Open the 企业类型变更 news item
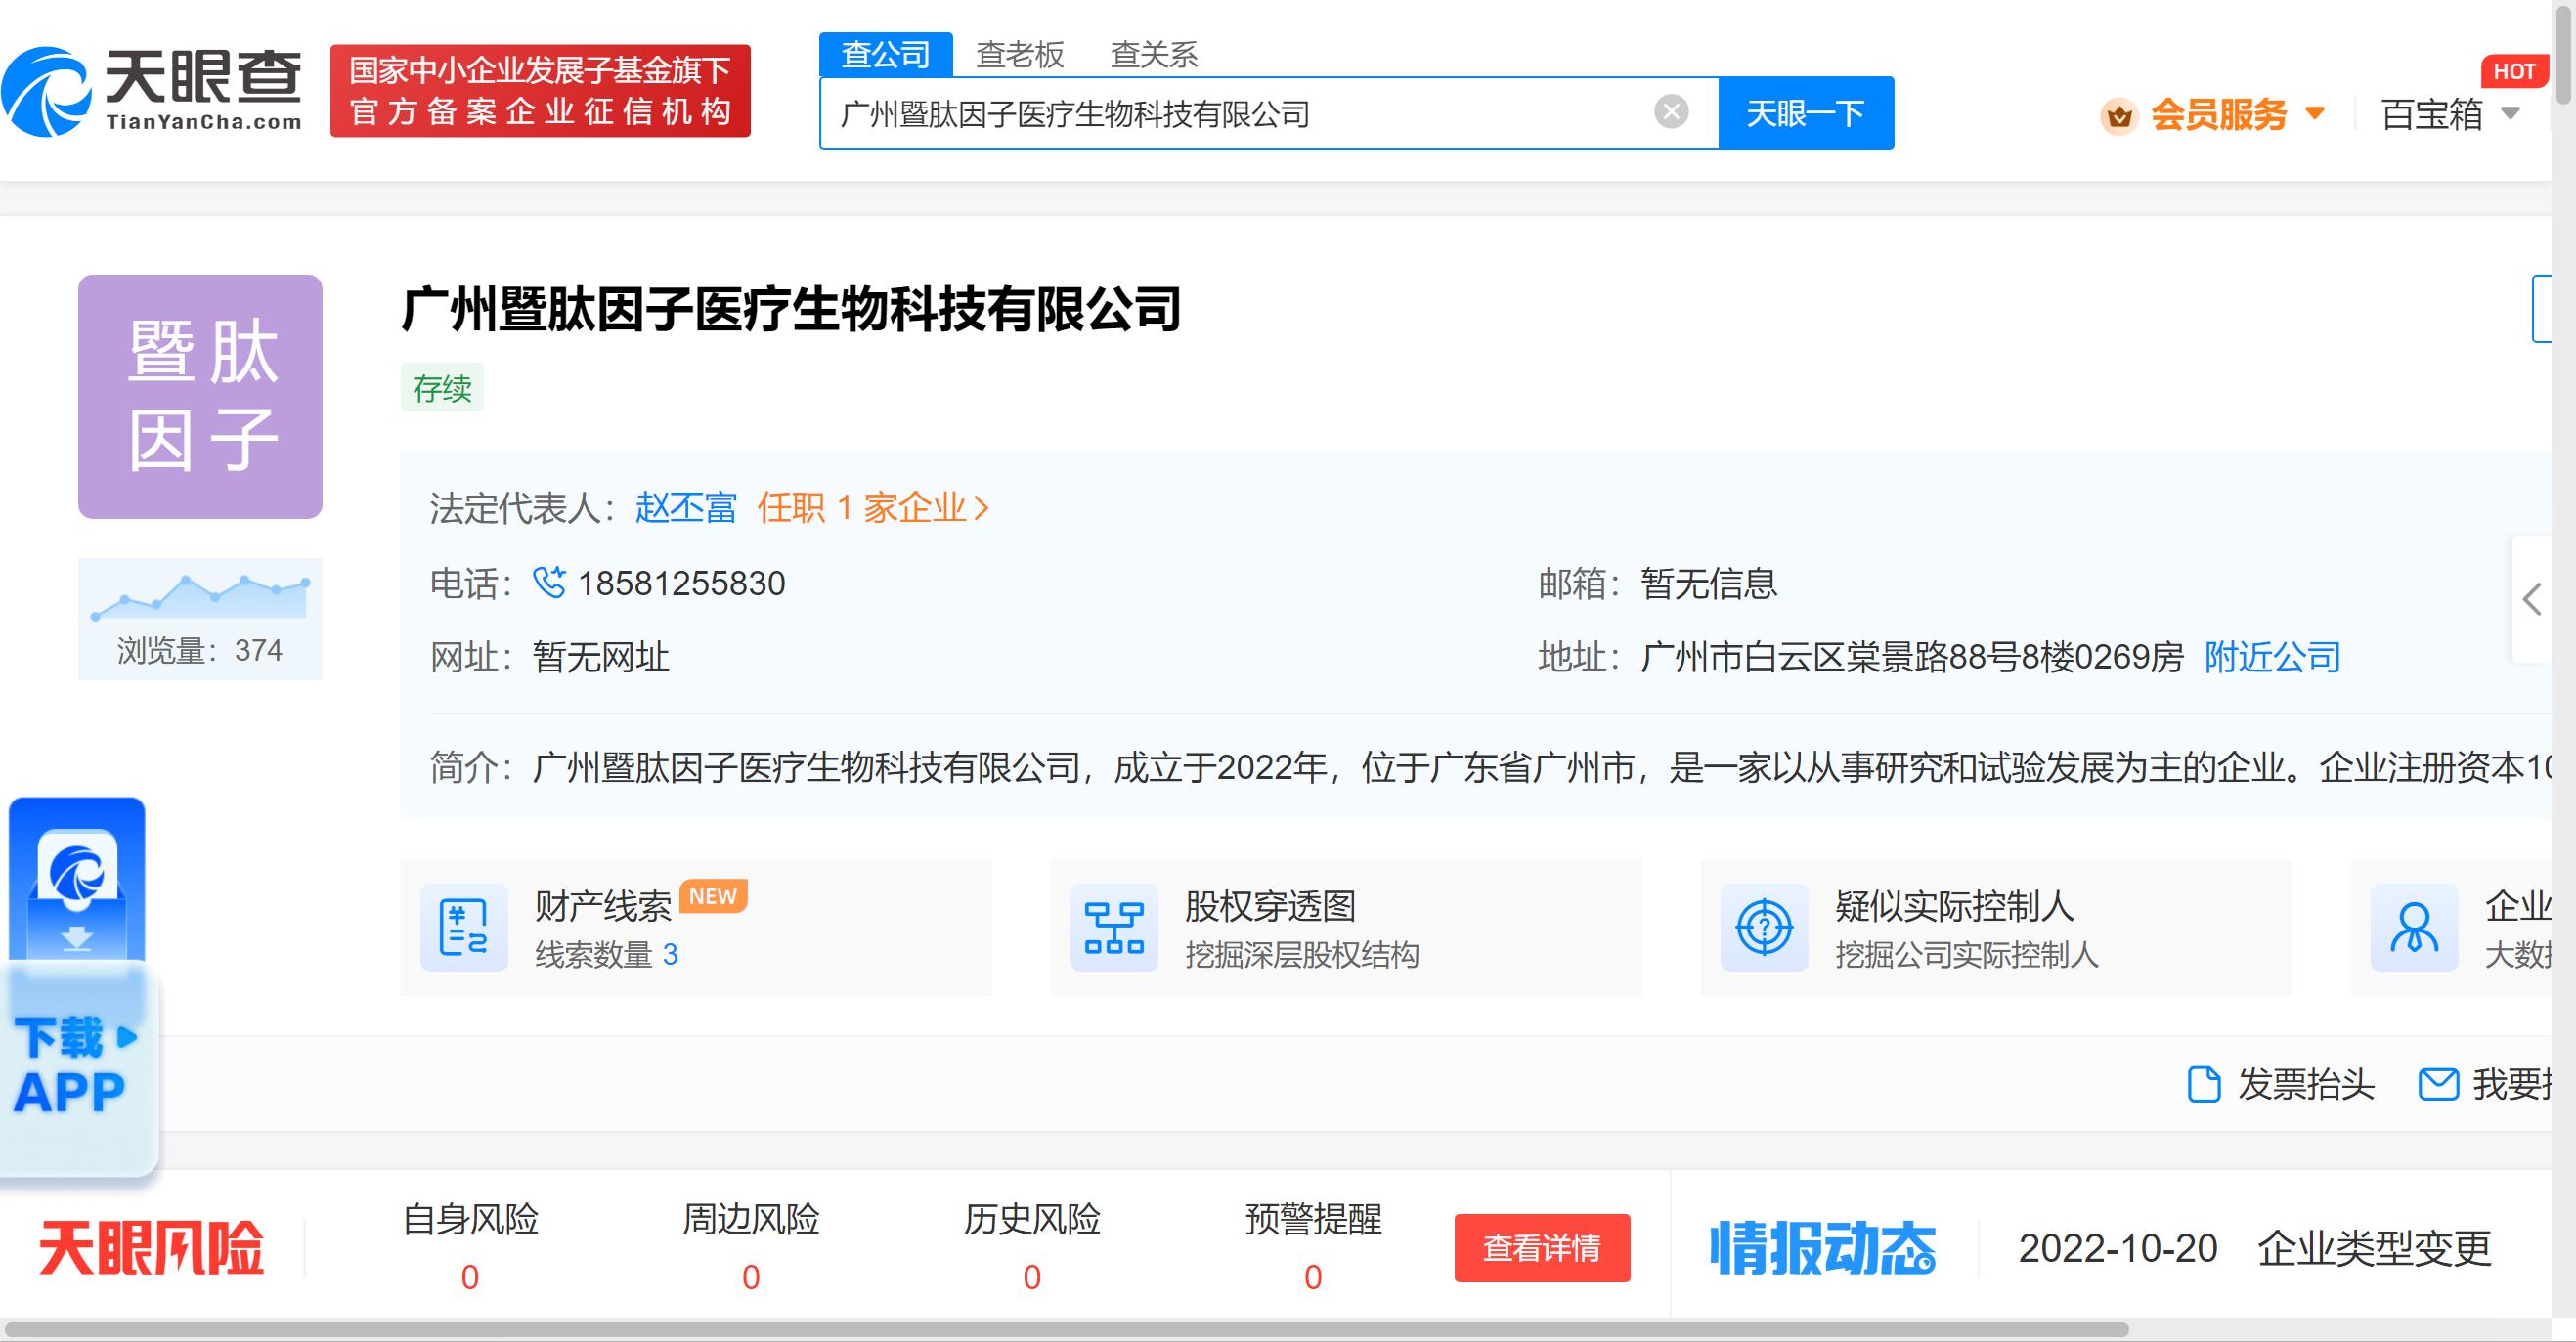Screen dimensions: 2576x1342 (2374, 1248)
